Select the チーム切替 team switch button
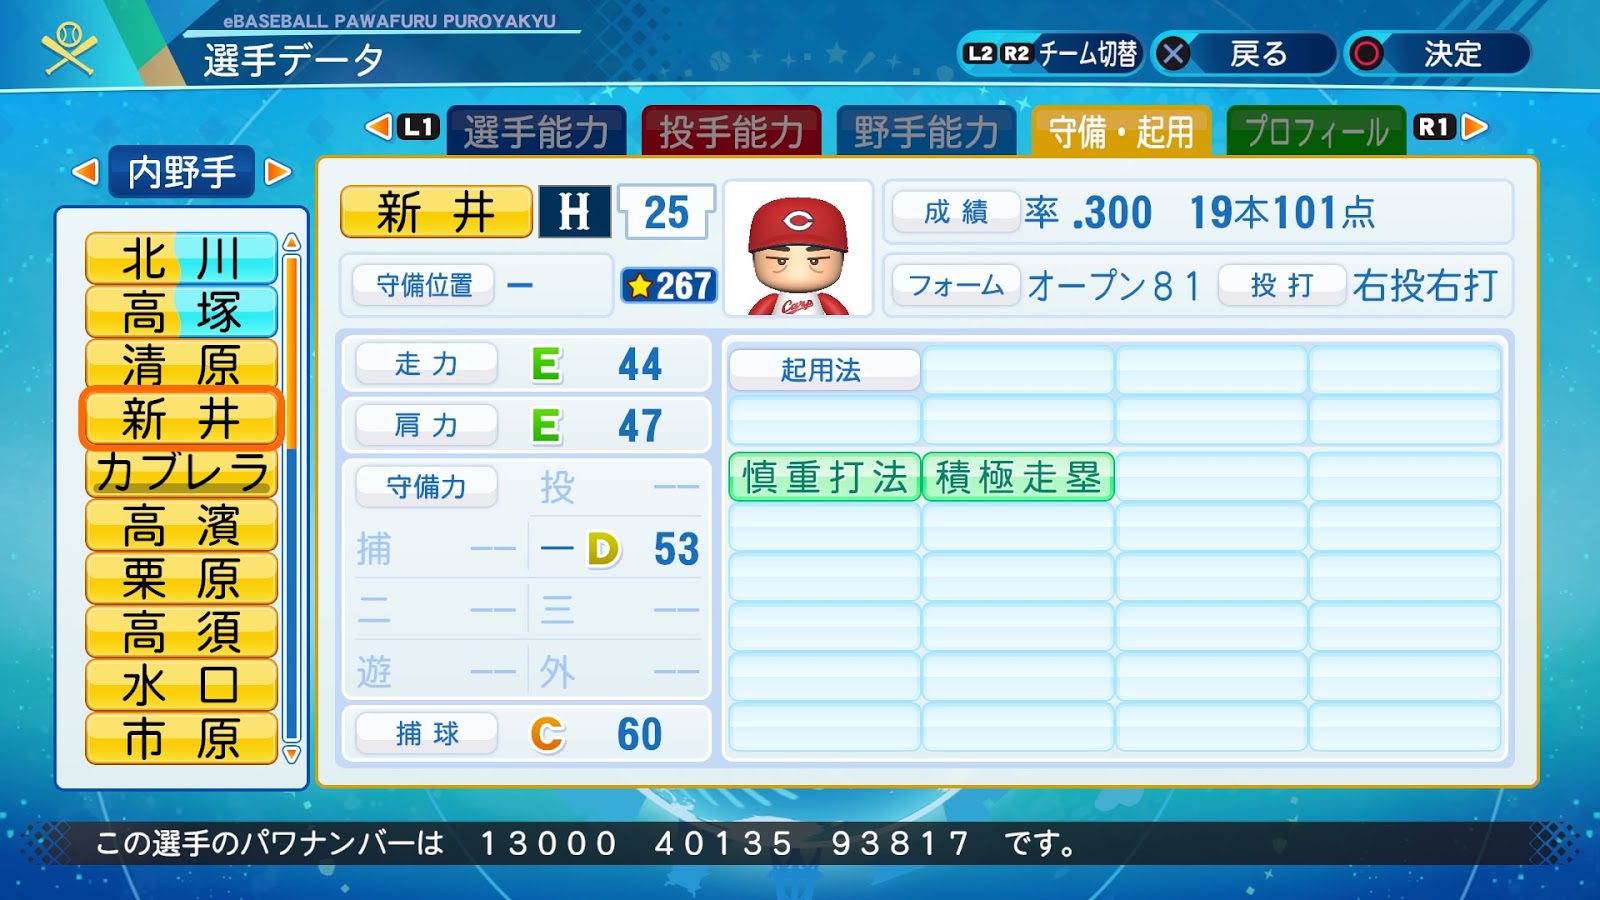The width and height of the screenshot is (1600, 900). (1052, 54)
